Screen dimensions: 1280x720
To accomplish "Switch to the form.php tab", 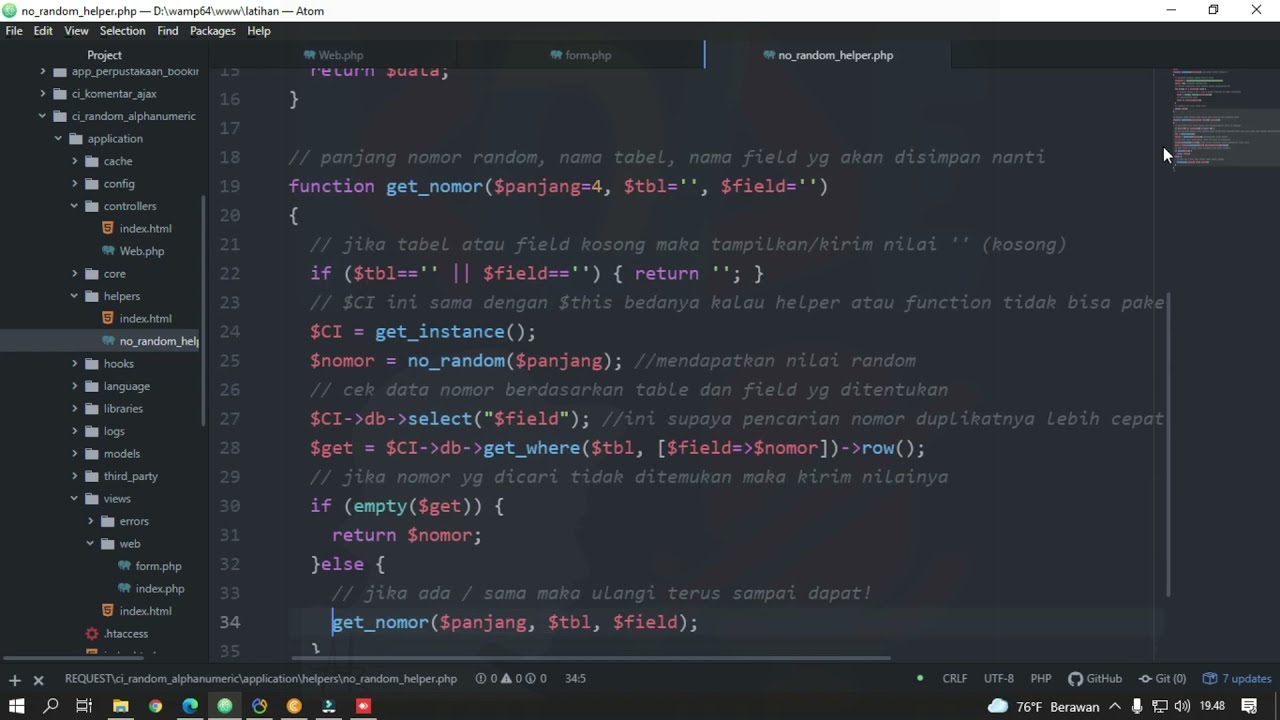I will (x=581, y=55).
